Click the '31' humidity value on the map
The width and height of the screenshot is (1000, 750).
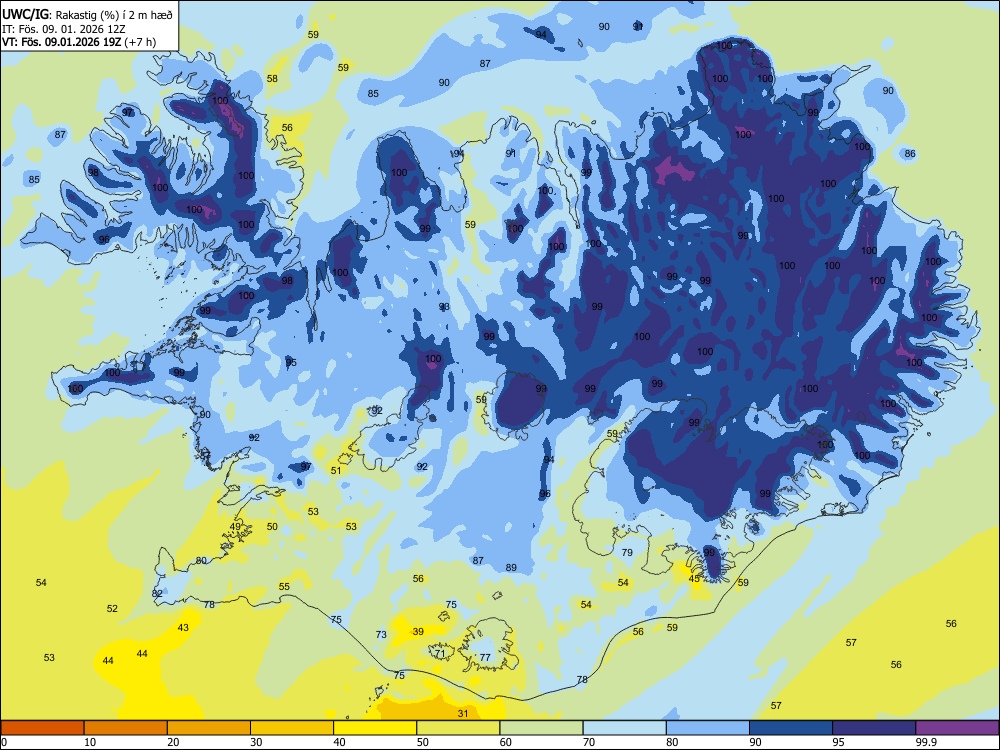pos(463,714)
